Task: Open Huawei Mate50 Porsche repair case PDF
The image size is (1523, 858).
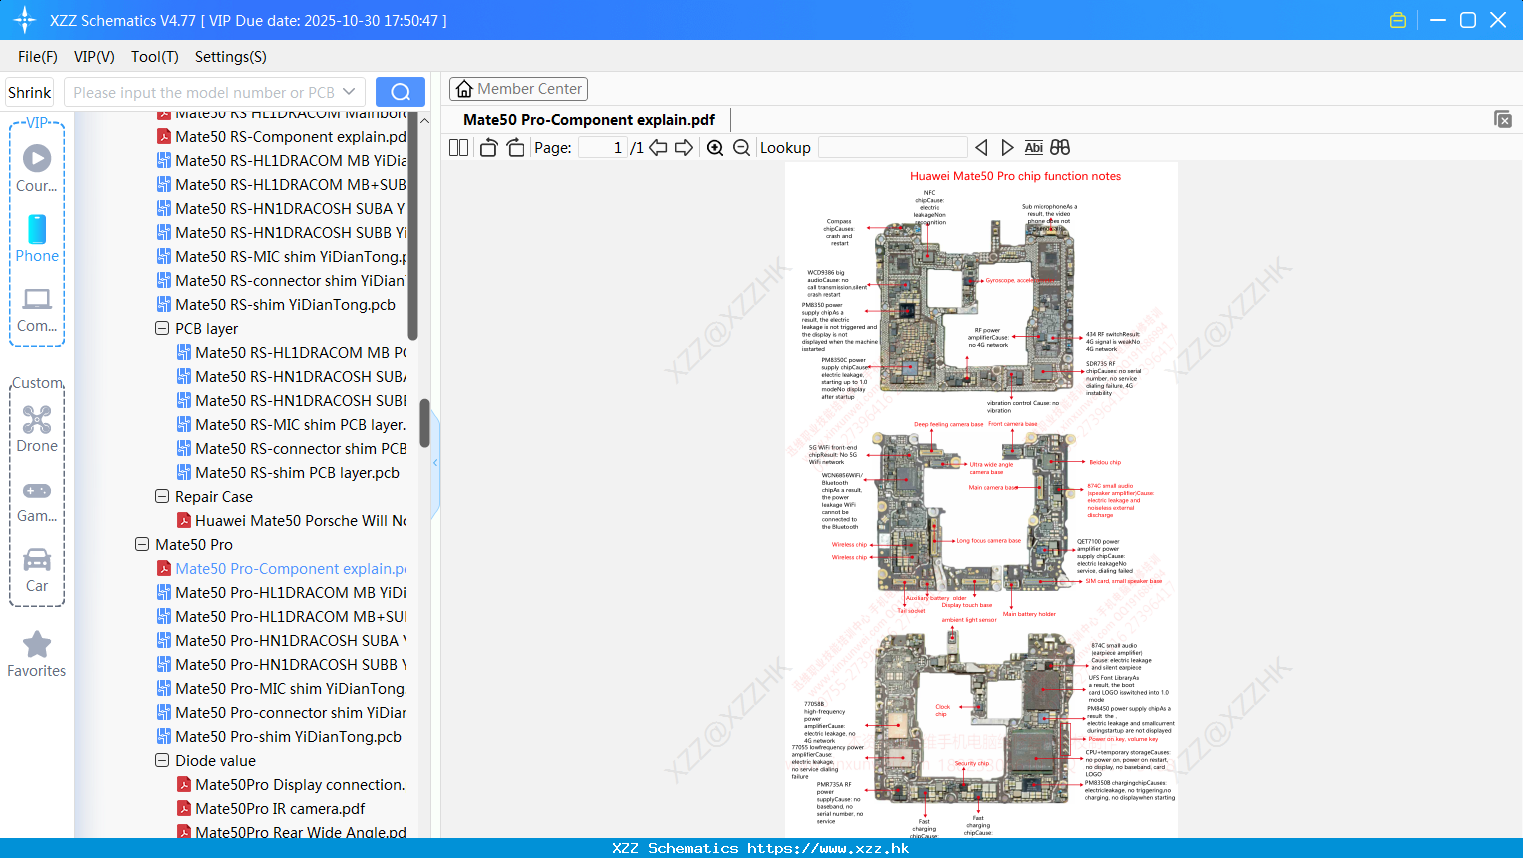Action: tap(291, 520)
